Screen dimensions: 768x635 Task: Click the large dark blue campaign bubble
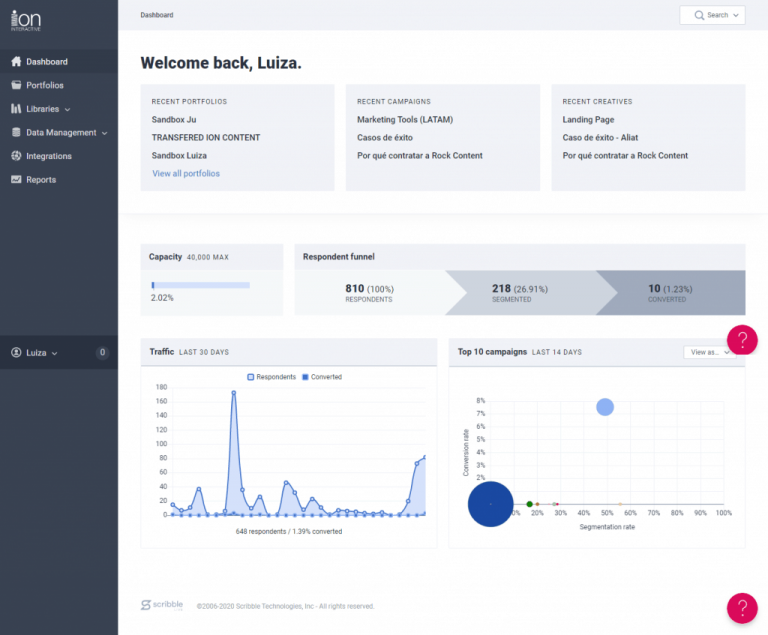point(490,505)
